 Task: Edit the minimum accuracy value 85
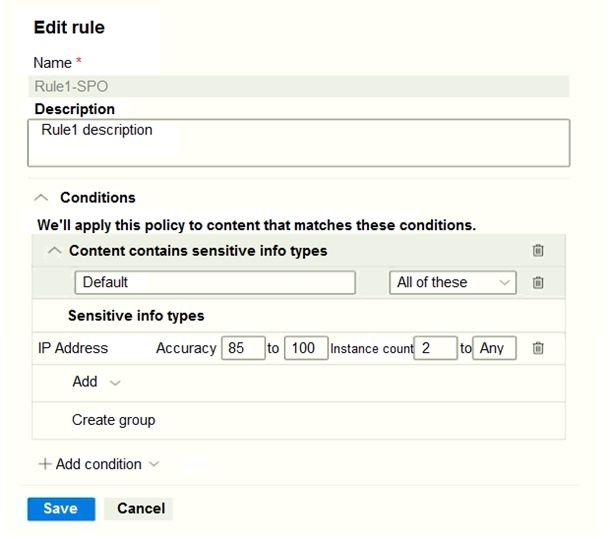[243, 348]
